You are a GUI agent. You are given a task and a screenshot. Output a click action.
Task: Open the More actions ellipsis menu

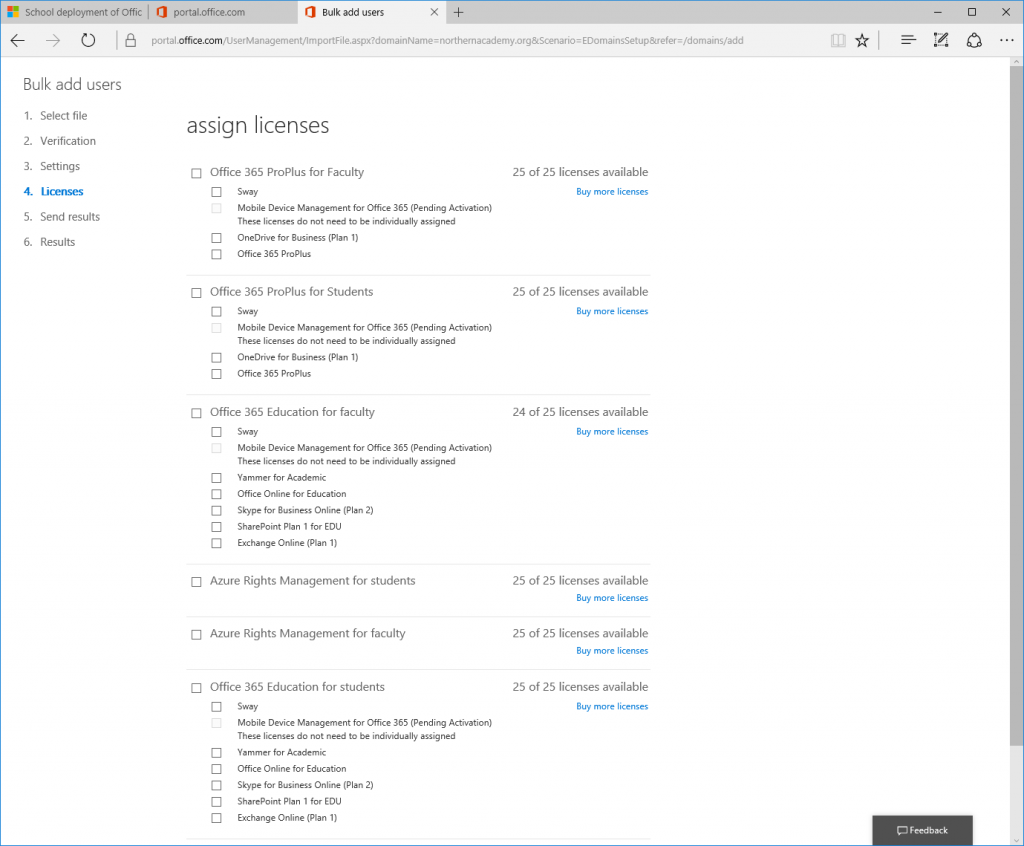pyautogui.click(x=1006, y=41)
